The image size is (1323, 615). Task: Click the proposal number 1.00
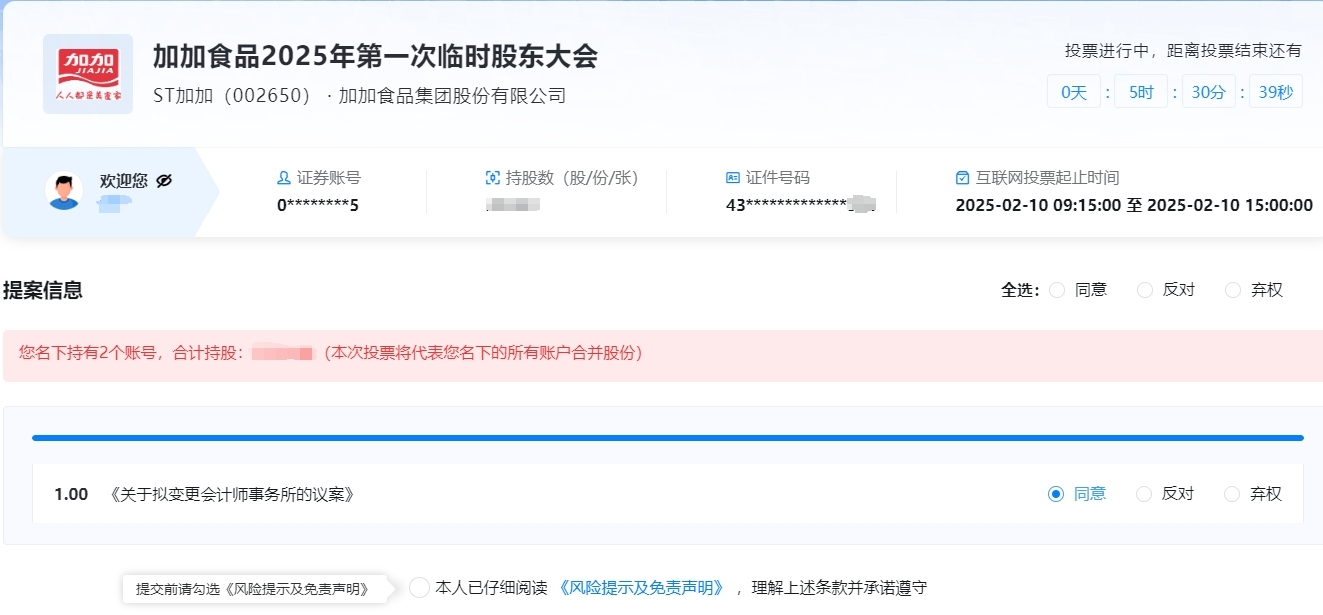tap(71, 494)
